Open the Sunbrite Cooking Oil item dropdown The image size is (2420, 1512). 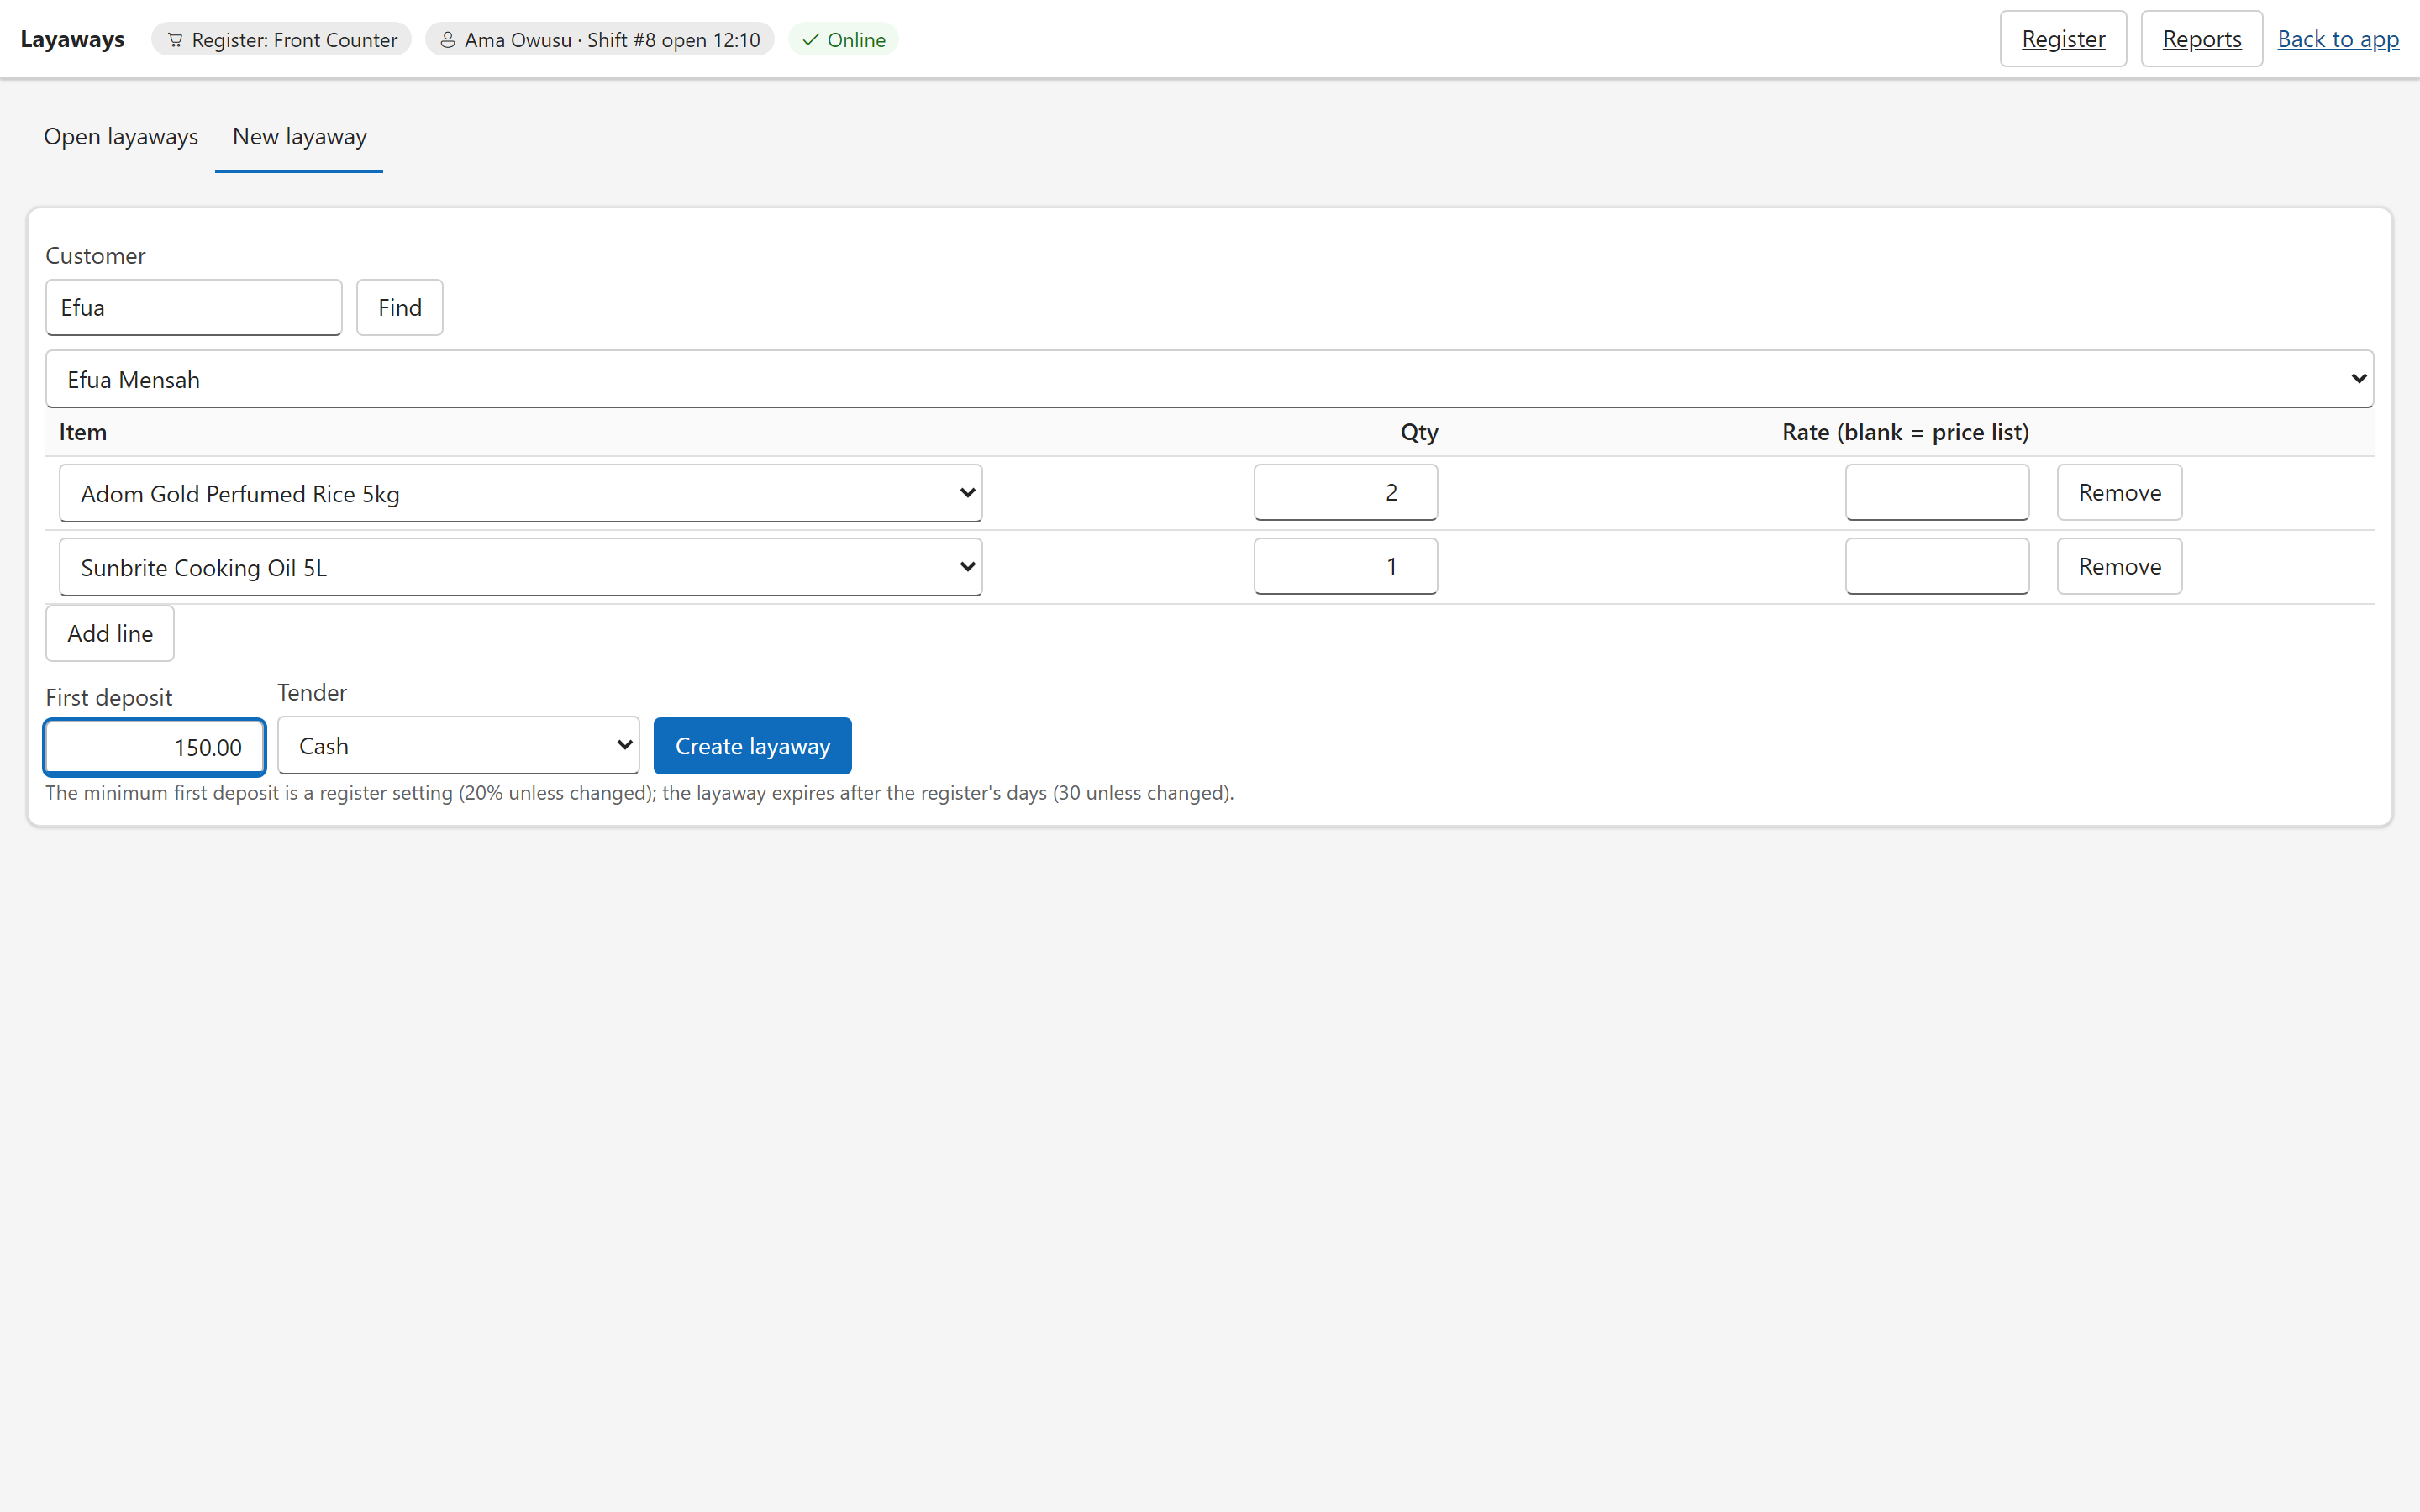[x=520, y=567]
